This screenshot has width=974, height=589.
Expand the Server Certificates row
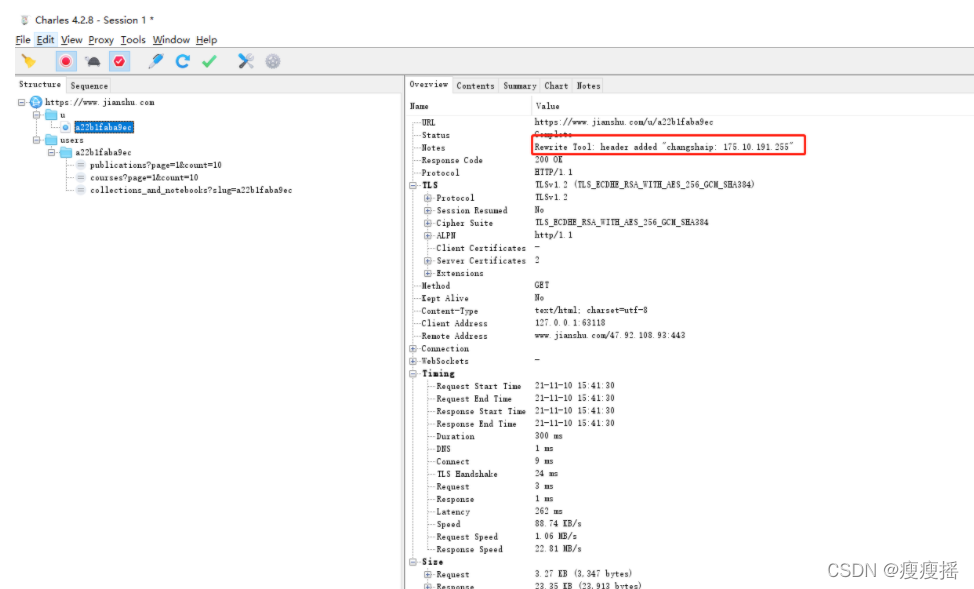pos(427,261)
